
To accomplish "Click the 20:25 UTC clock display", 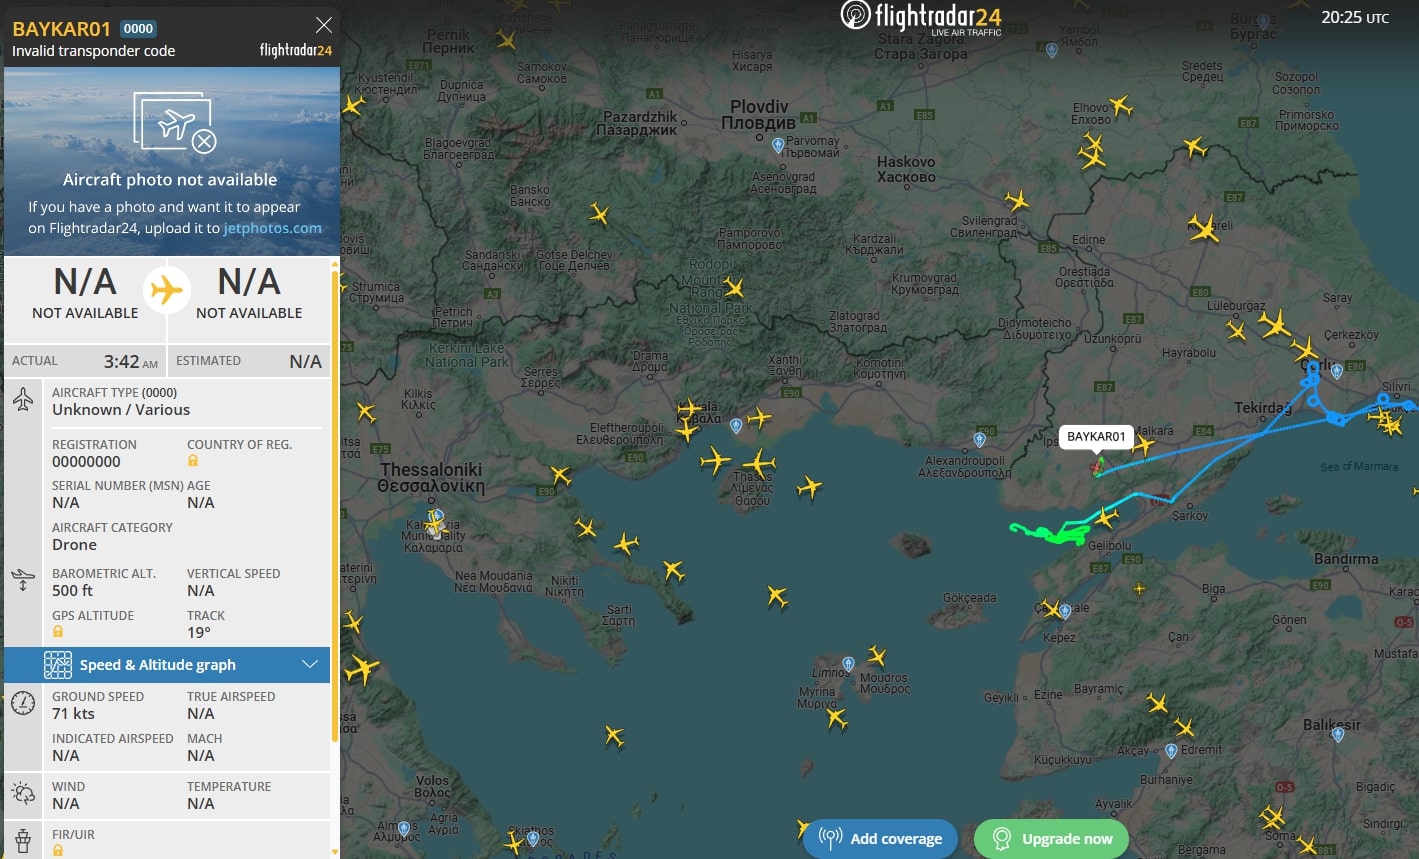I will coord(1354,17).
